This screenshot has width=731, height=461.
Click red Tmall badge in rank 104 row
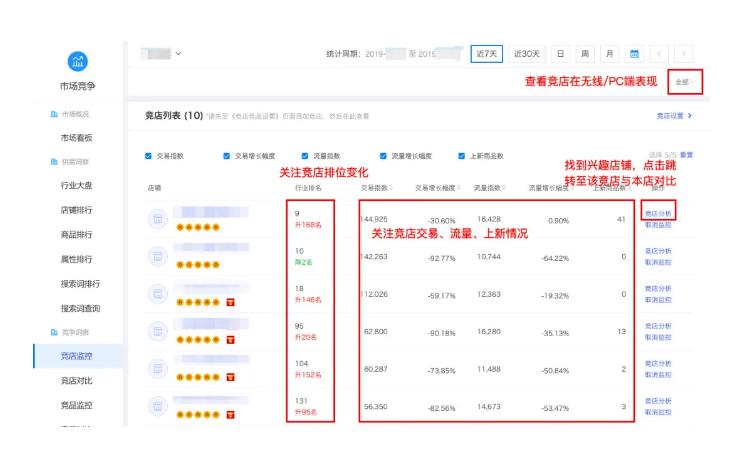click(x=230, y=377)
